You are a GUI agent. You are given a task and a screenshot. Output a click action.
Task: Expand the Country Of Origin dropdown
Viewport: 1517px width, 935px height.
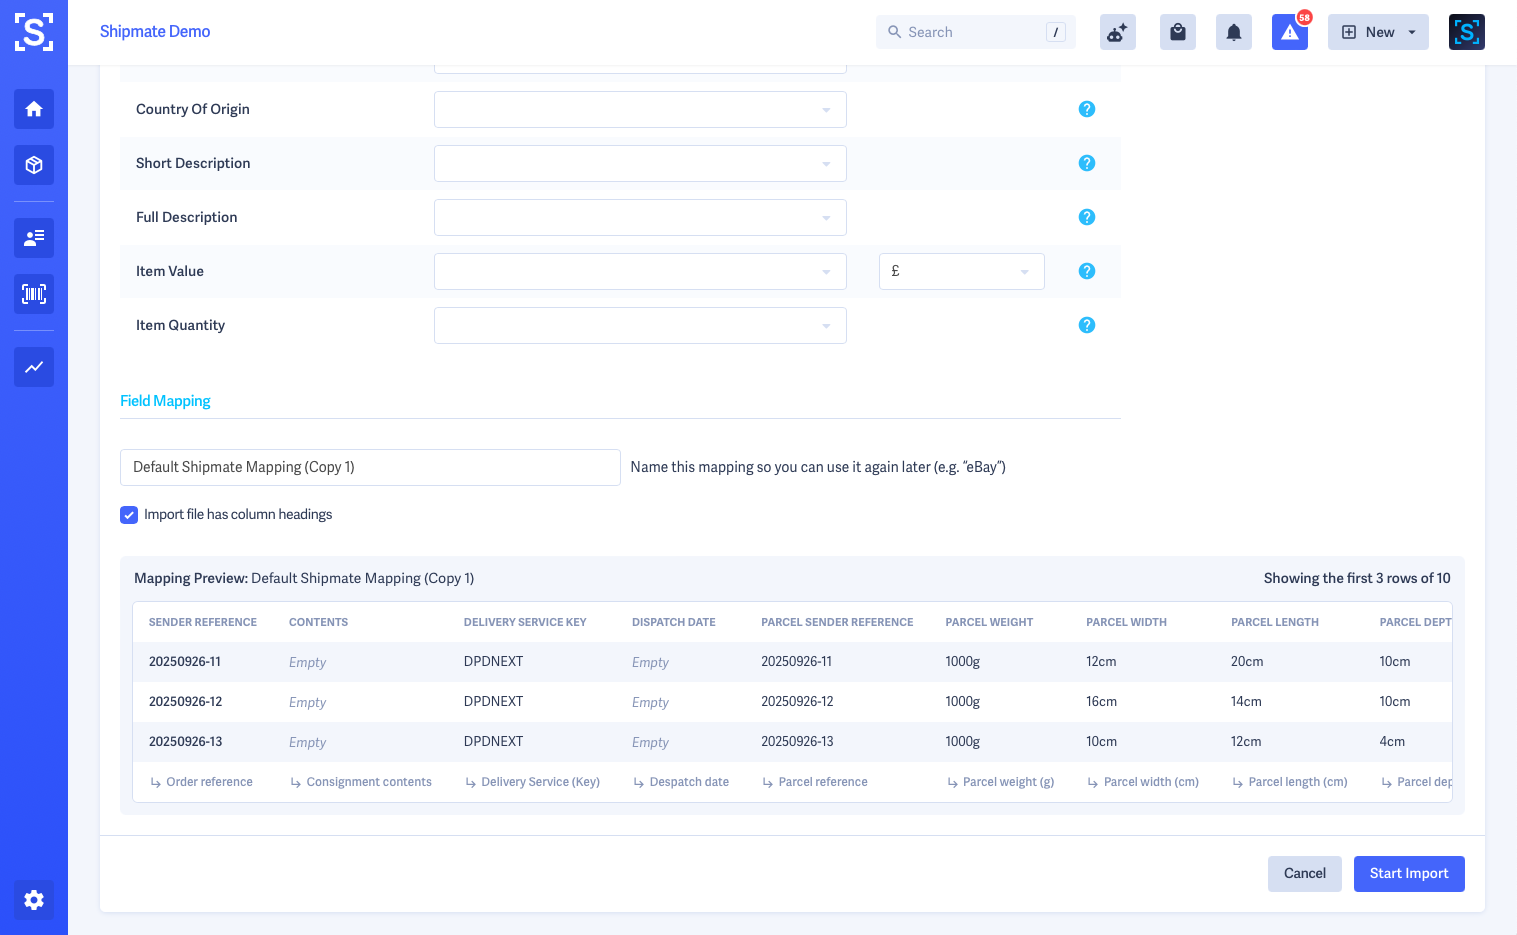[640, 109]
